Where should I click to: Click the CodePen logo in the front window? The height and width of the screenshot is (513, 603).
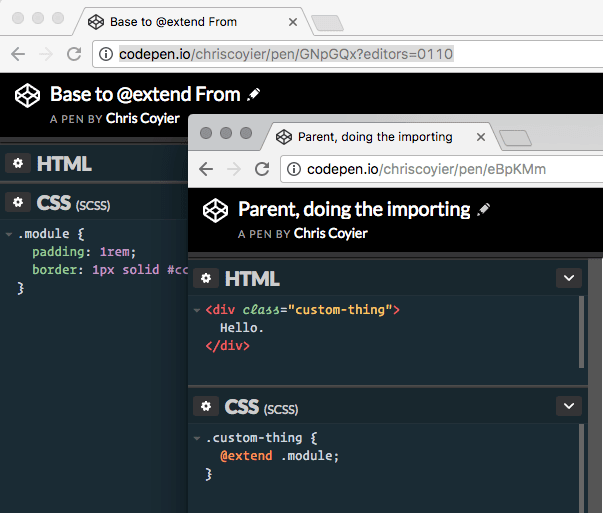213,212
